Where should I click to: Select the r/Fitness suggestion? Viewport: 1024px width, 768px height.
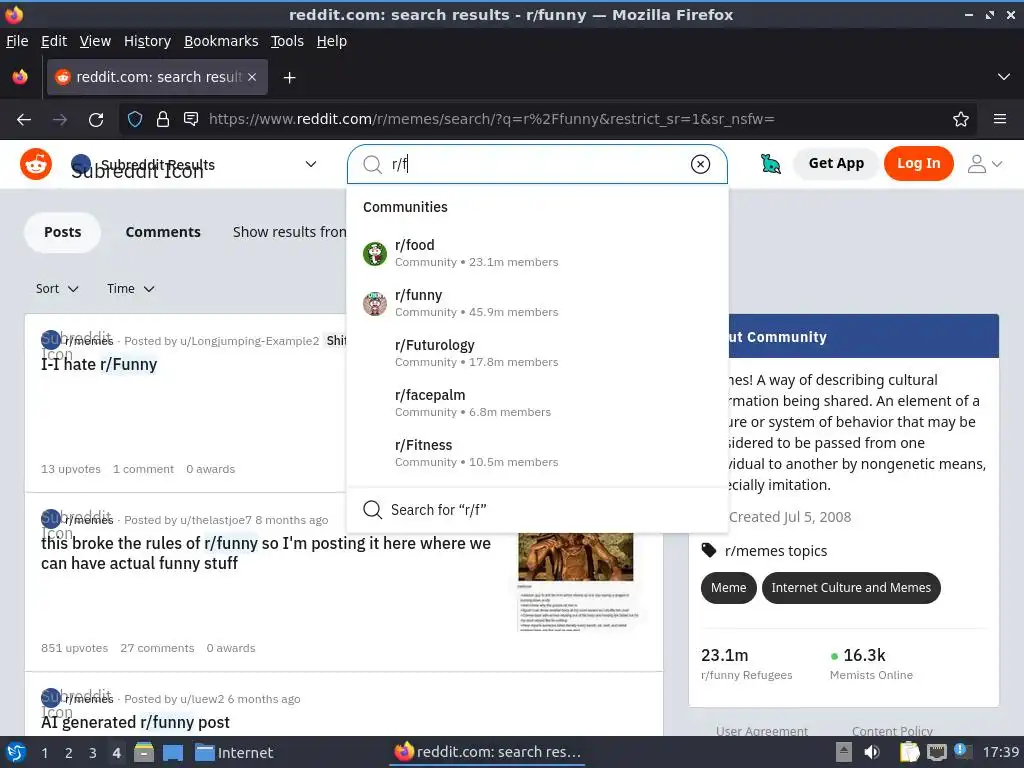[537, 453]
